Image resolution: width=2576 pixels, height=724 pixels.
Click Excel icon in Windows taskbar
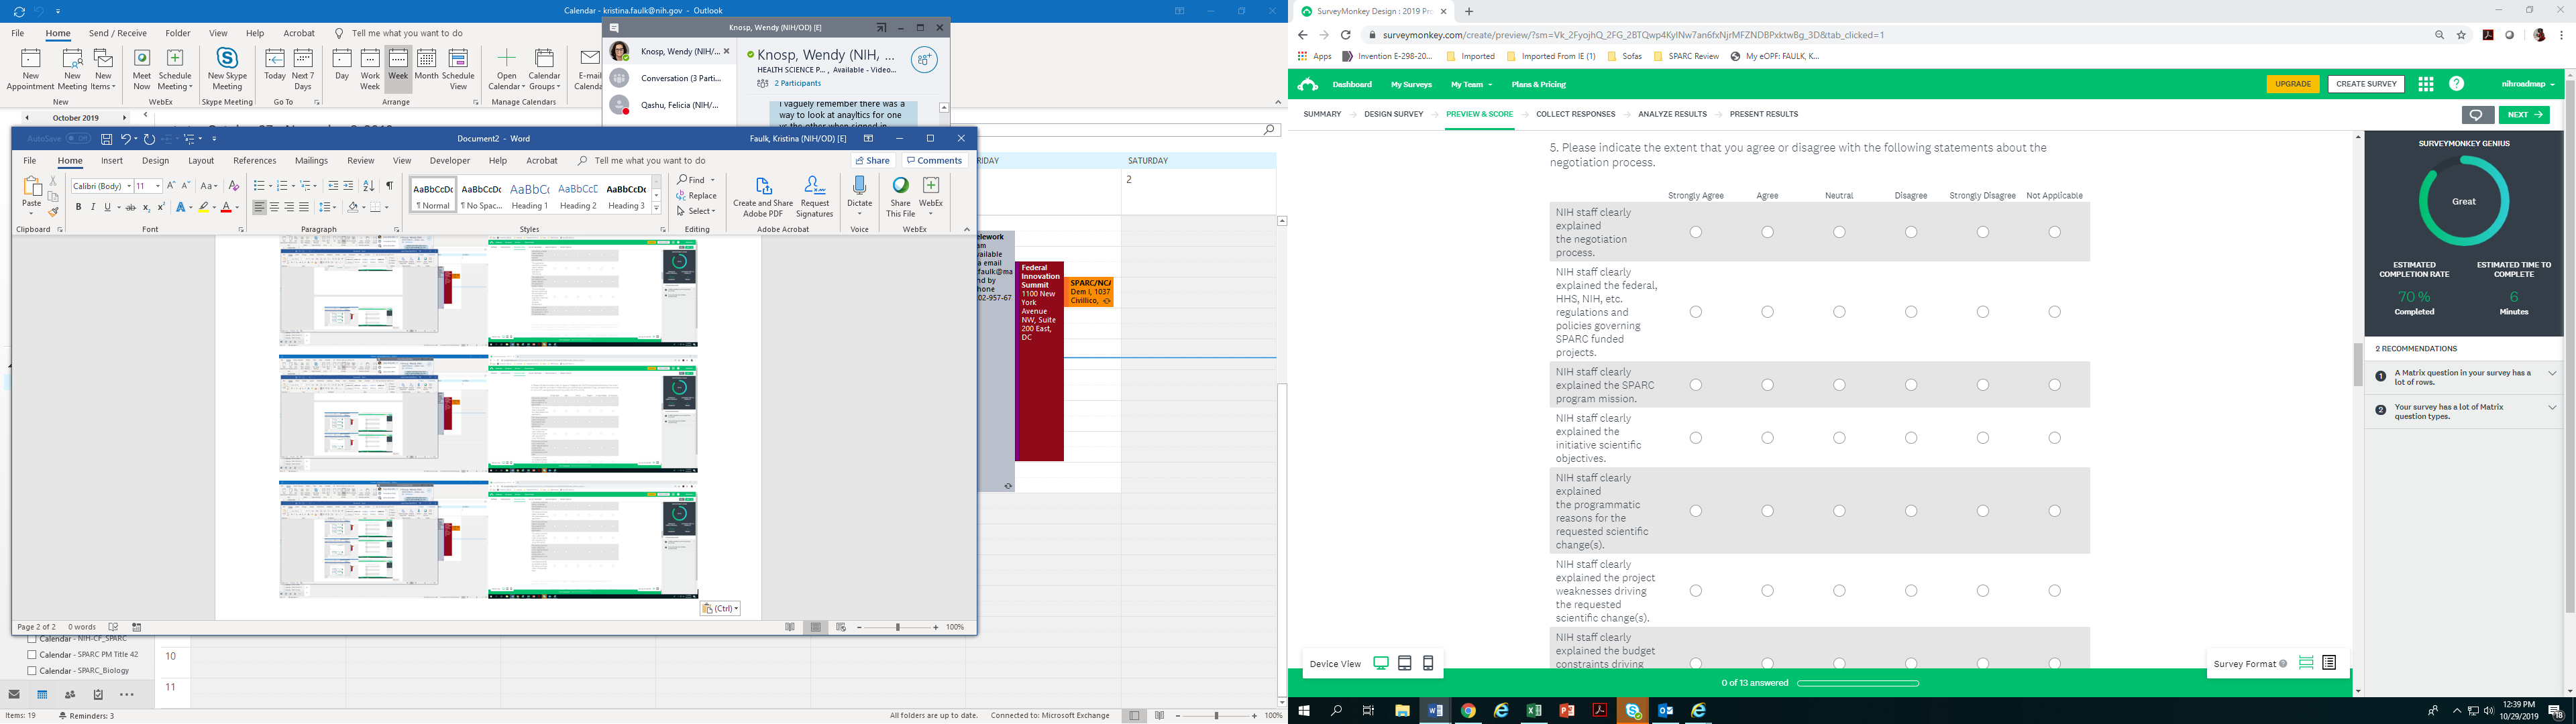pos(1533,711)
